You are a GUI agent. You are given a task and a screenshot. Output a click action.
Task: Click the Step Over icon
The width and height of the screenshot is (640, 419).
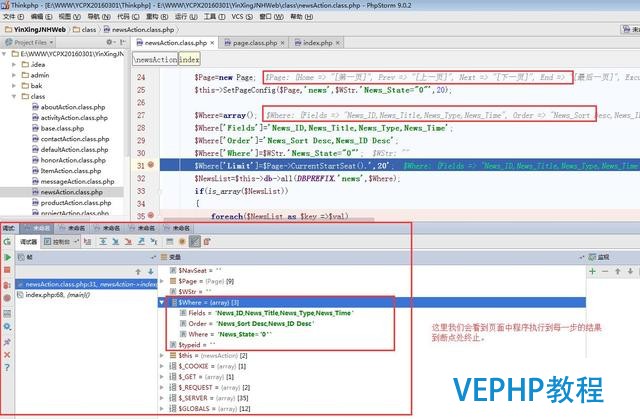point(103,242)
